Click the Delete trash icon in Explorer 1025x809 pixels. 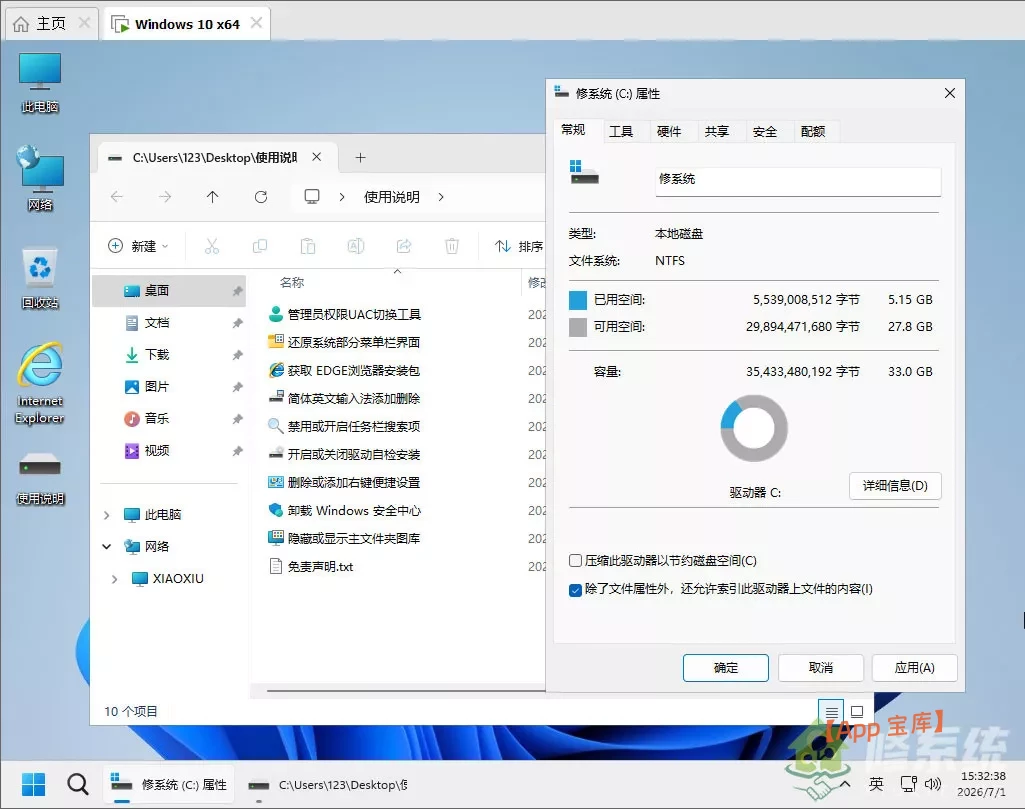[x=452, y=246]
